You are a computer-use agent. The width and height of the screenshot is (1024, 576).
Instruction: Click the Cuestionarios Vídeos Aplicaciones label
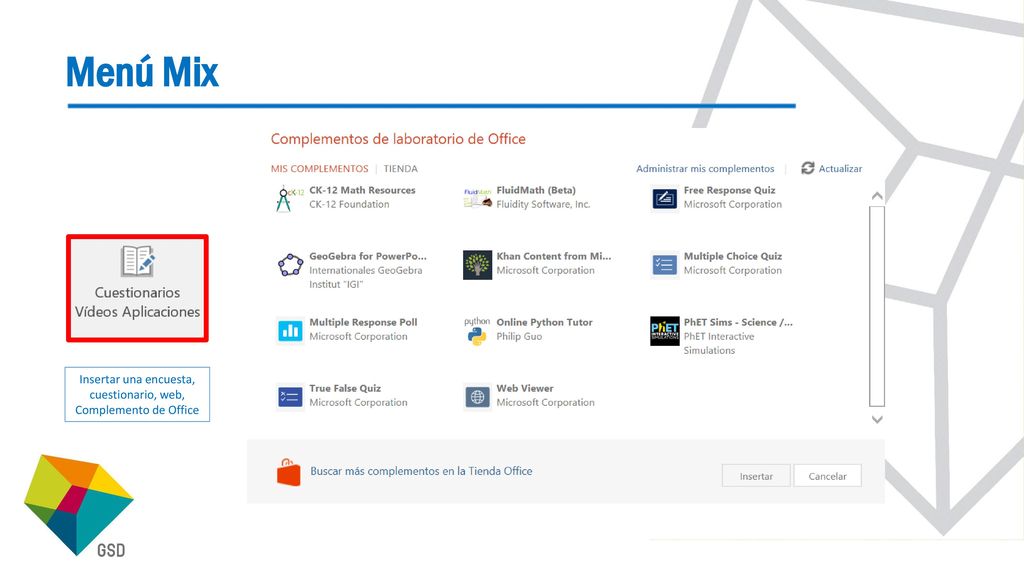[x=137, y=302]
